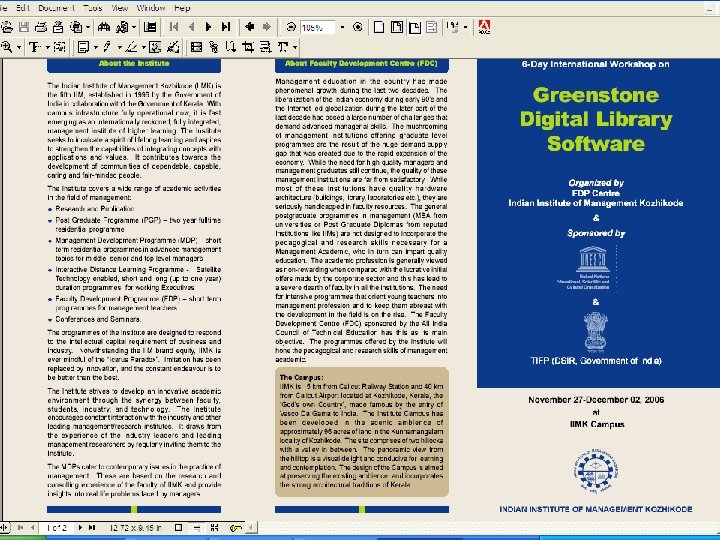Image resolution: width=720 pixels, height=540 pixels.
Task: Select the Pencil markup tool
Action: tap(107, 47)
